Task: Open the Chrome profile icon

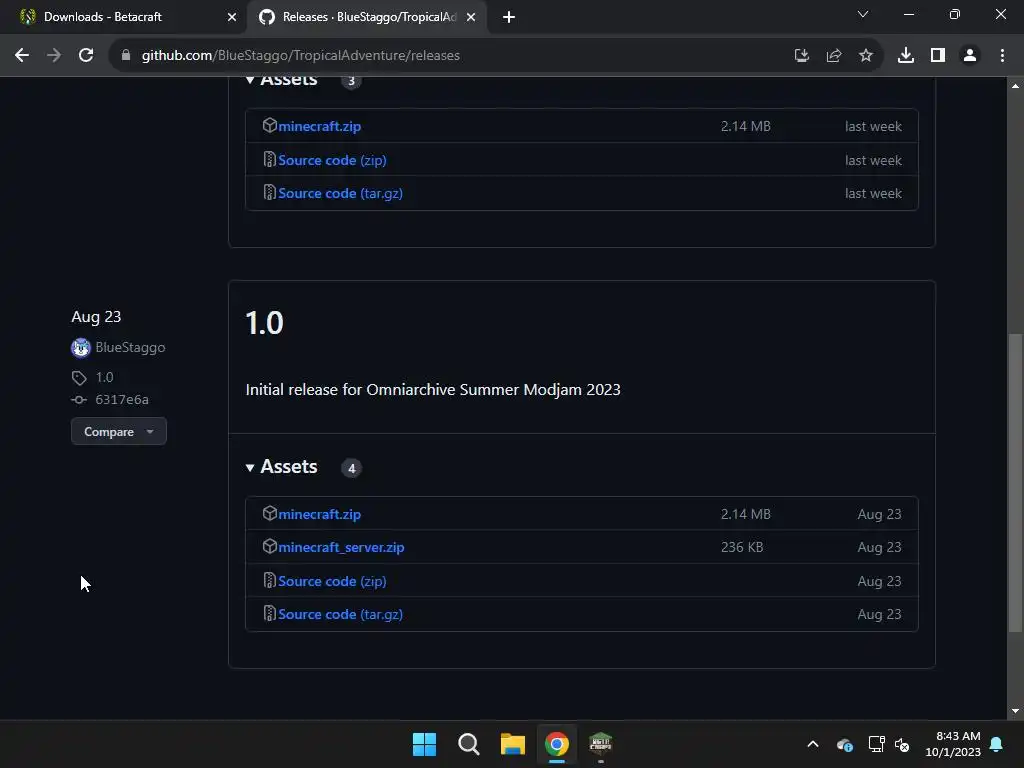Action: click(x=969, y=56)
